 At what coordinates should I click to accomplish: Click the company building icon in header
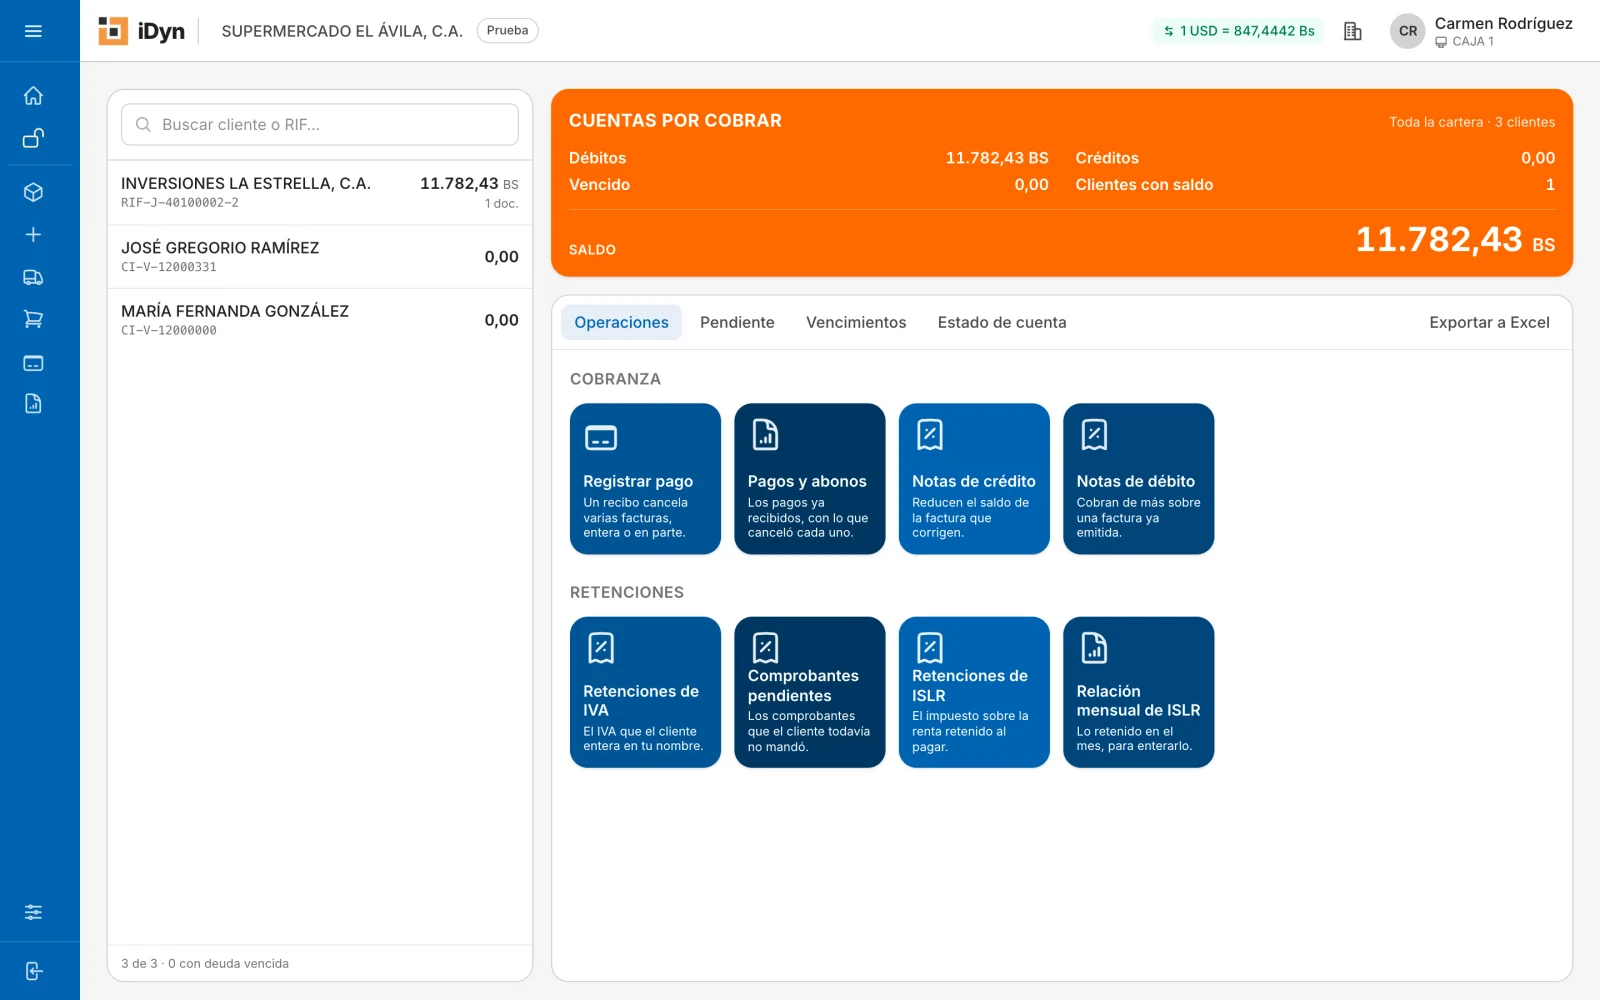point(1352,31)
